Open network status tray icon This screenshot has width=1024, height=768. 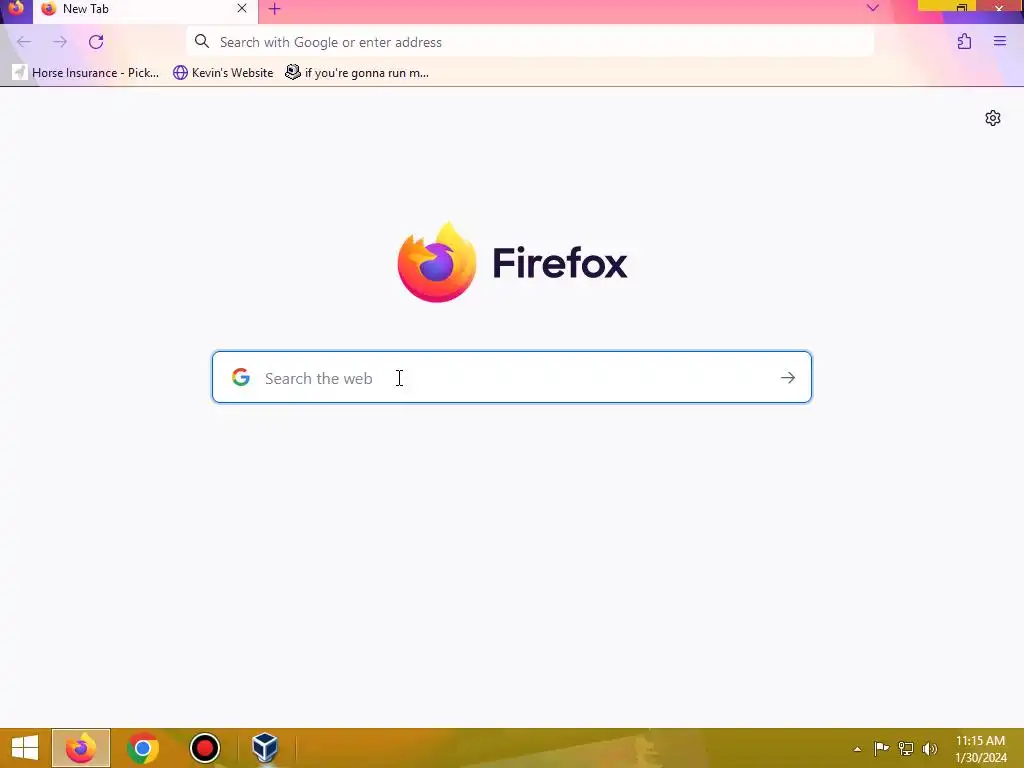pos(906,748)
